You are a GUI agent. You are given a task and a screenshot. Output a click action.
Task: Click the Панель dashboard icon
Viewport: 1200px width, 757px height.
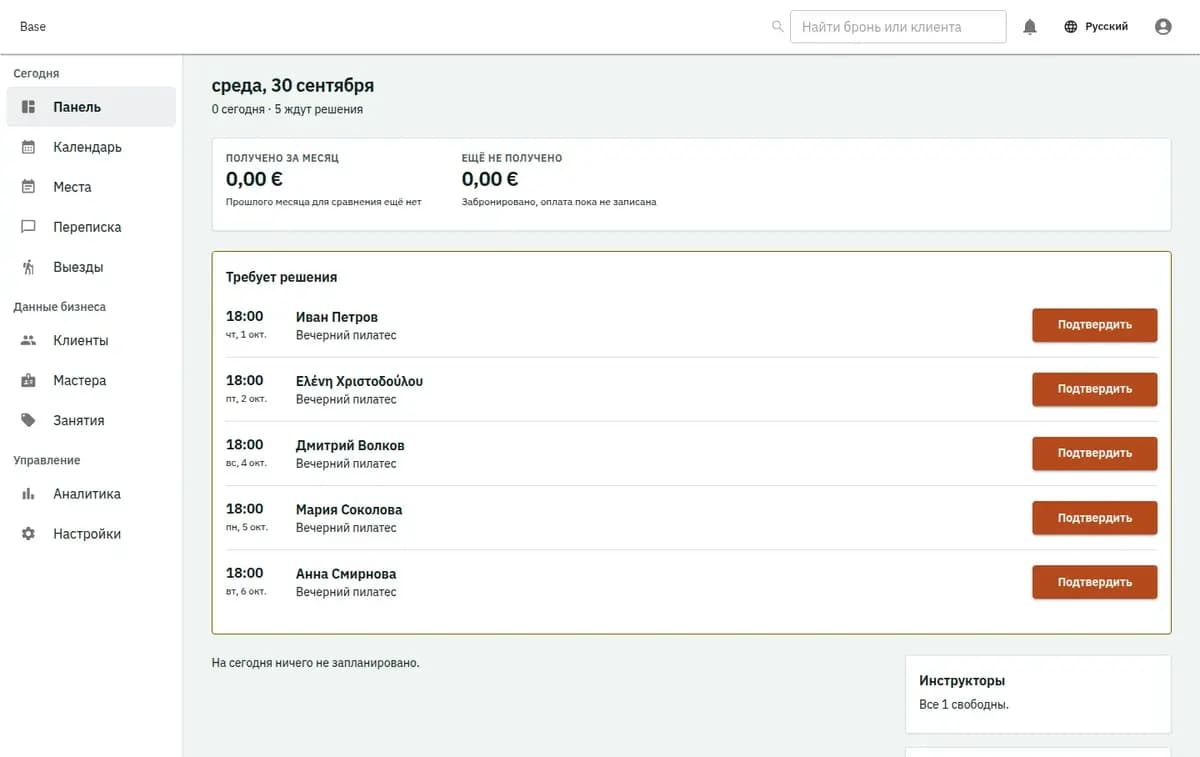(x=29, y=107)
